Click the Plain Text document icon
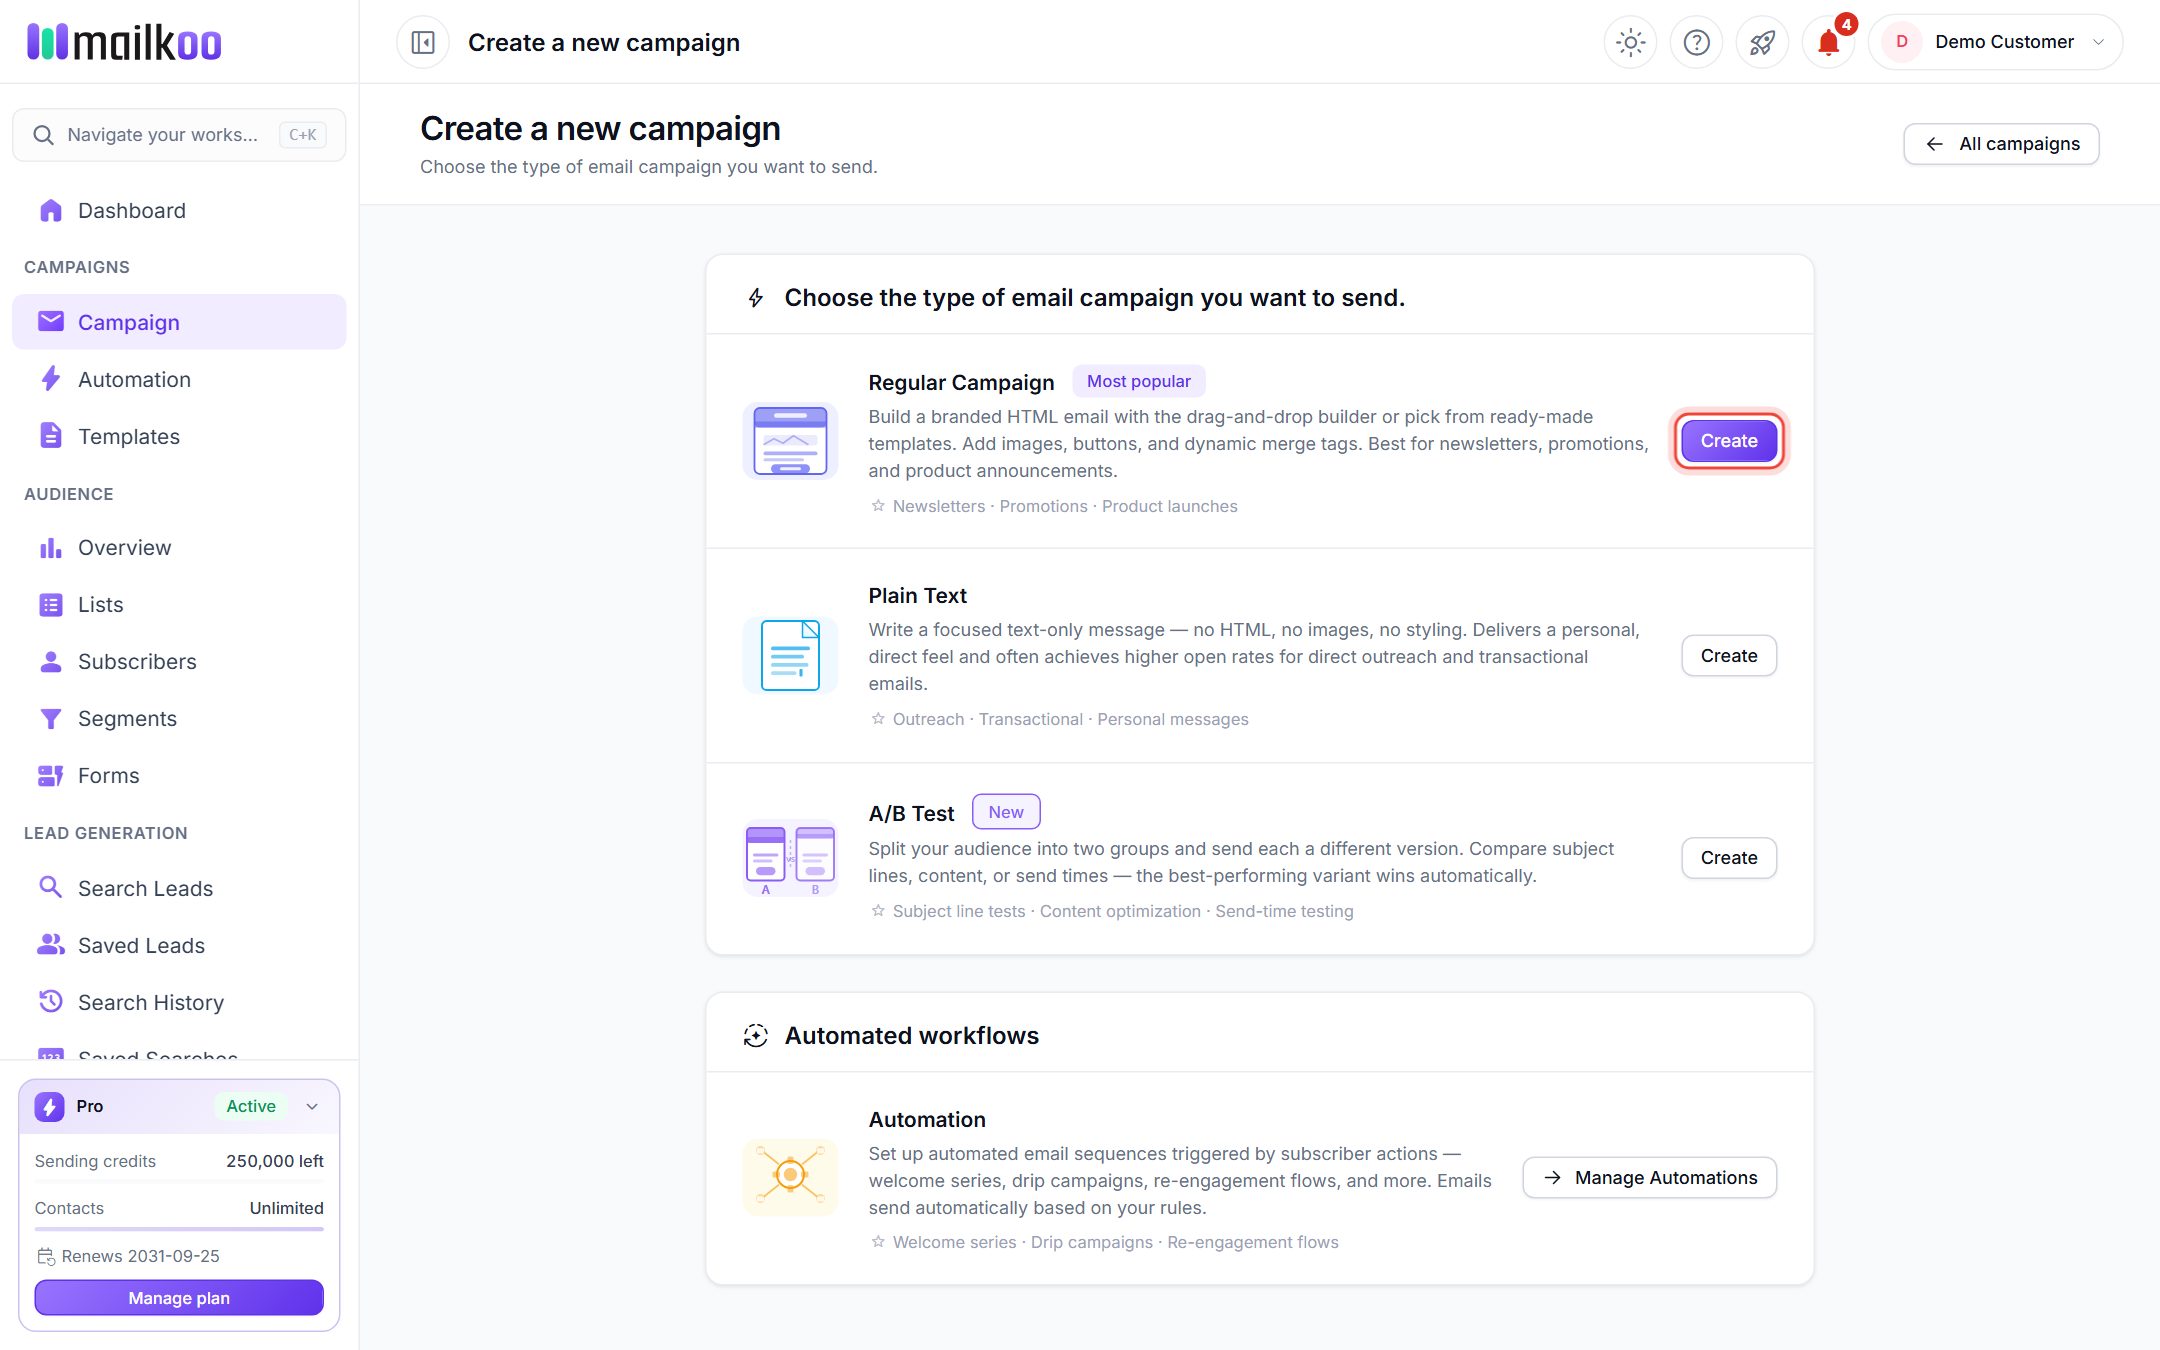 pyautogui.click(x=790, y=655)
